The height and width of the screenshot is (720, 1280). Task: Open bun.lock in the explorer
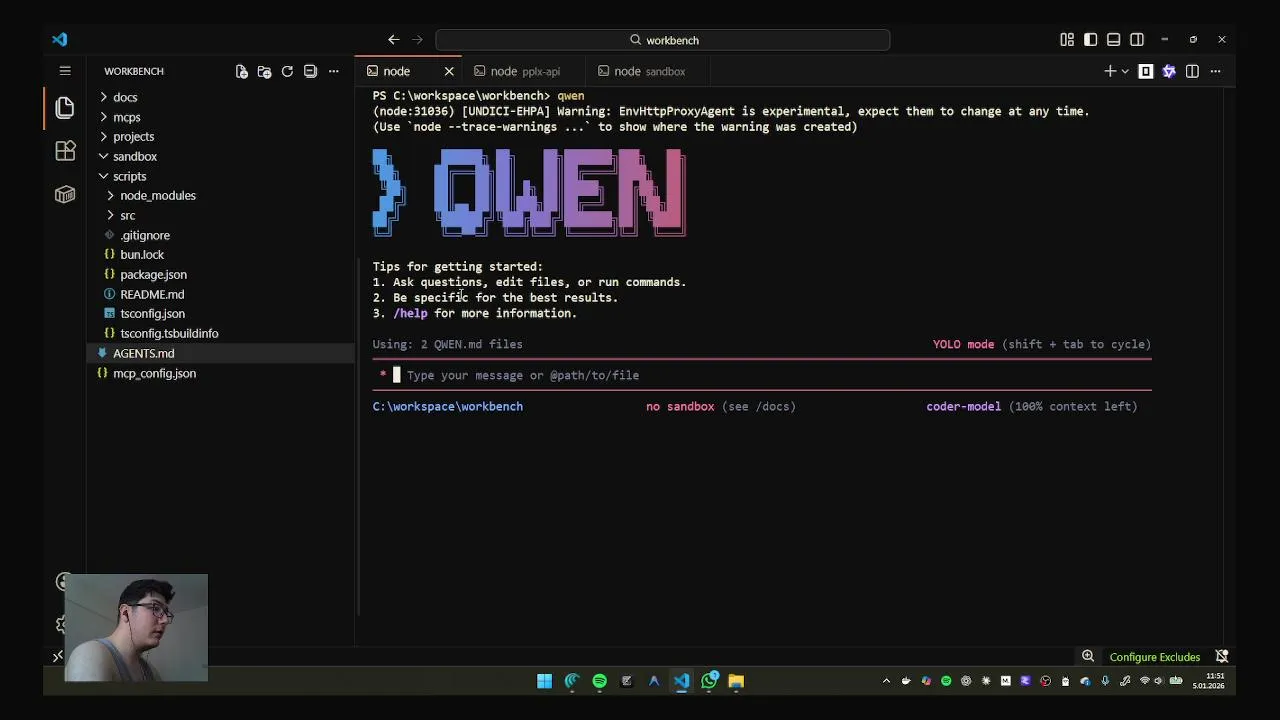[142, 254]
